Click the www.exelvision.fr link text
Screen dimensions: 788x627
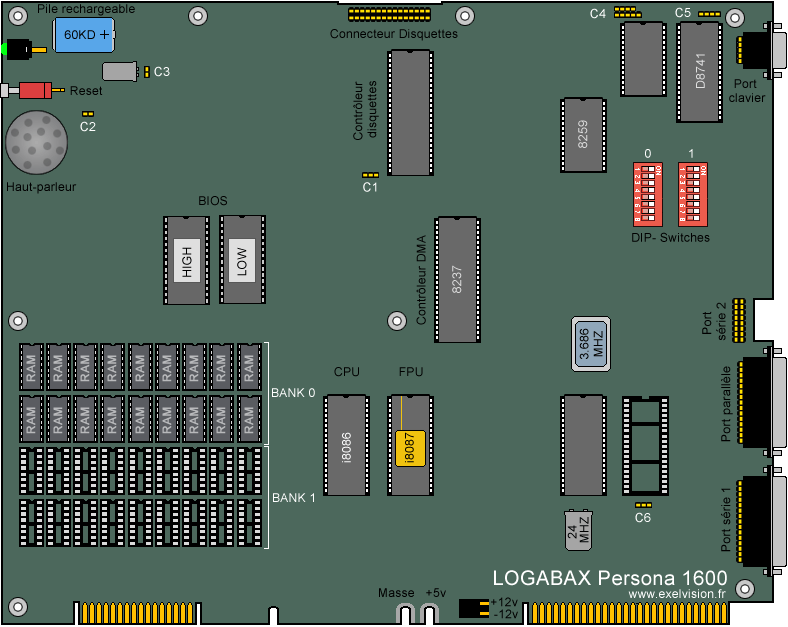(677, 594)
